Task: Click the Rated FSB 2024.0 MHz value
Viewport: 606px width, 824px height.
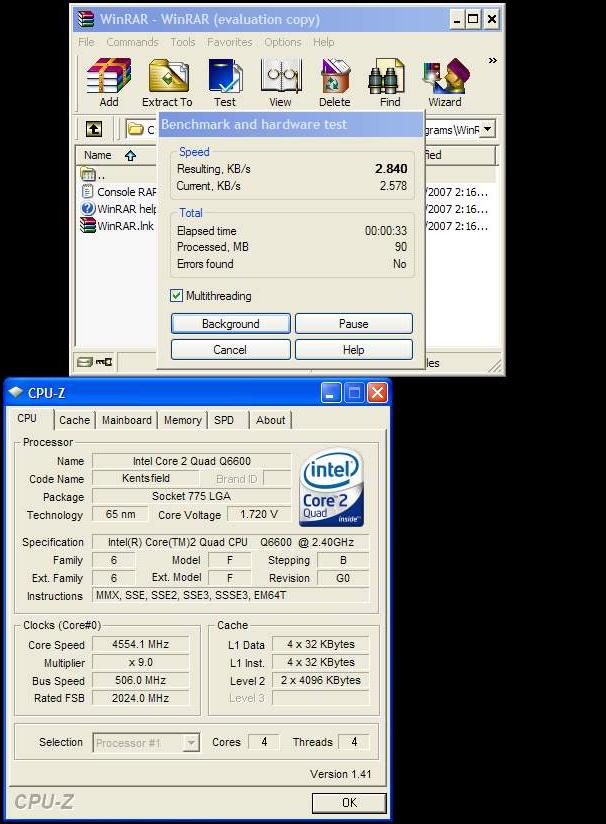Action: (x=140, y=698)
